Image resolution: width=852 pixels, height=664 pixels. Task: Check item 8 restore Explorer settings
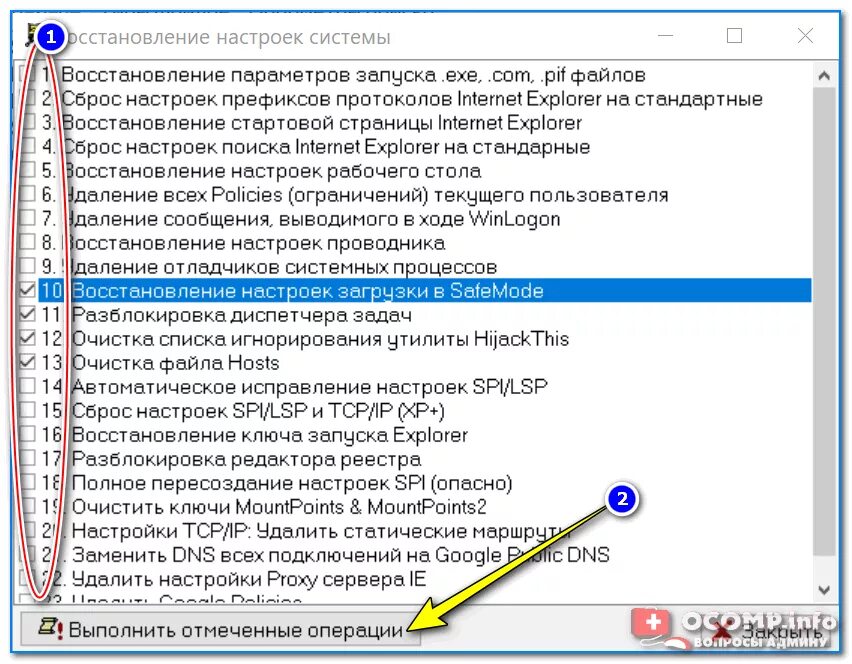pyautogui.click(x=27, y=242)
